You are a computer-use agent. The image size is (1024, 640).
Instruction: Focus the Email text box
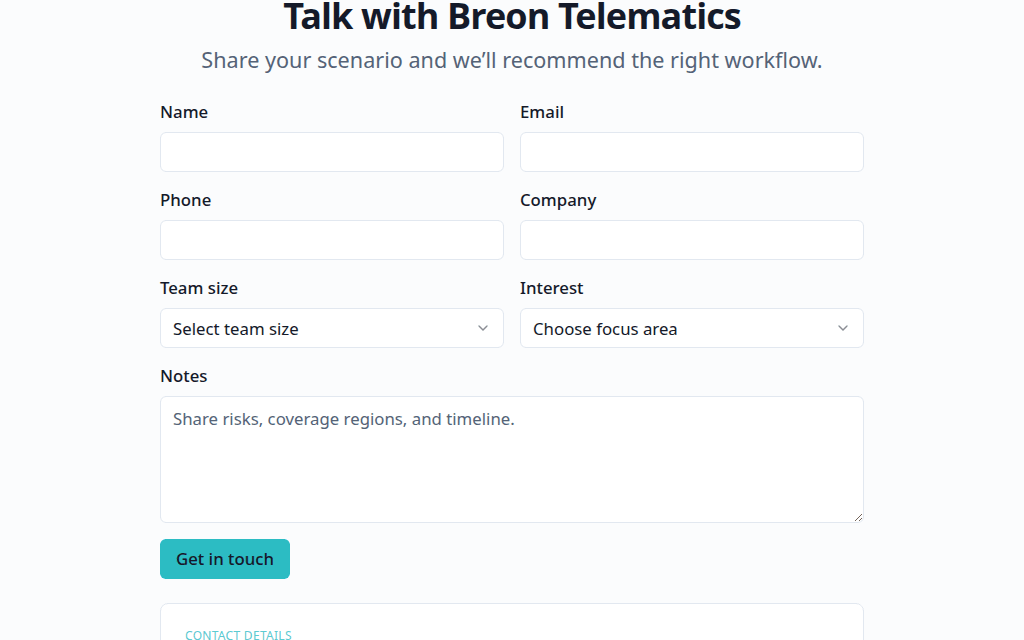click(691, 152)
